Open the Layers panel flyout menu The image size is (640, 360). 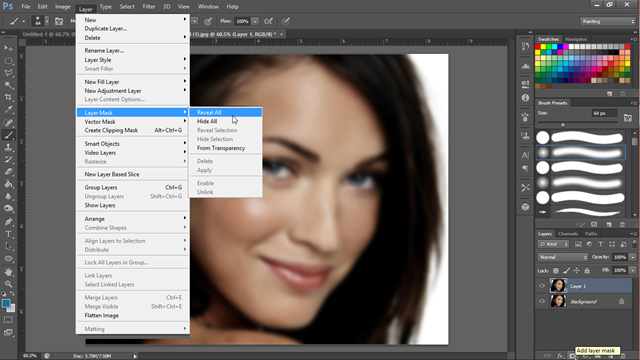(x=633, y=234)
